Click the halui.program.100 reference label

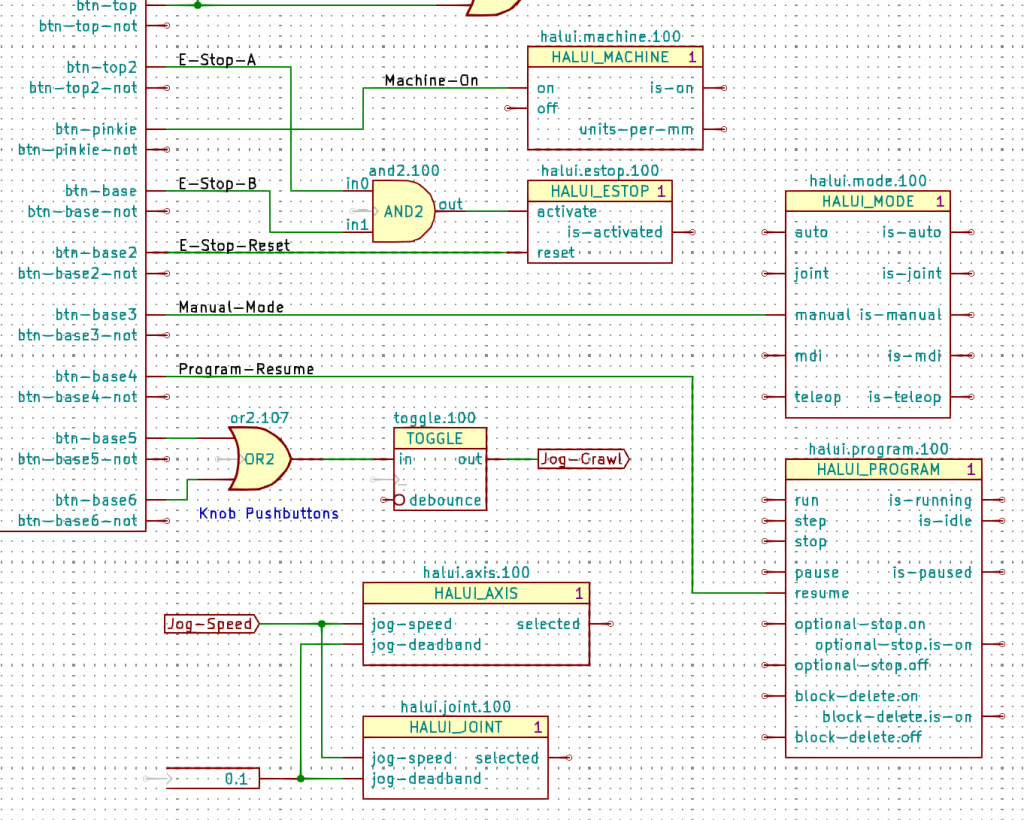coord(879,448)
